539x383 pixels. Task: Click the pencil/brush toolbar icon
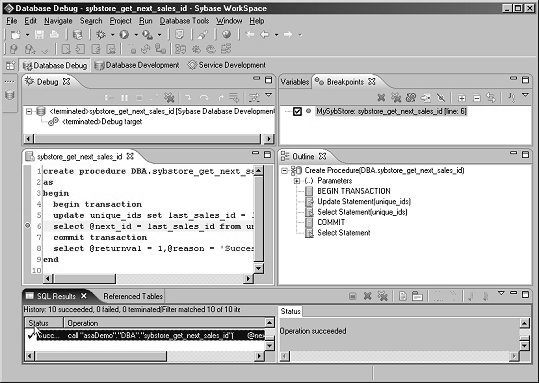(x=202, y=34)
